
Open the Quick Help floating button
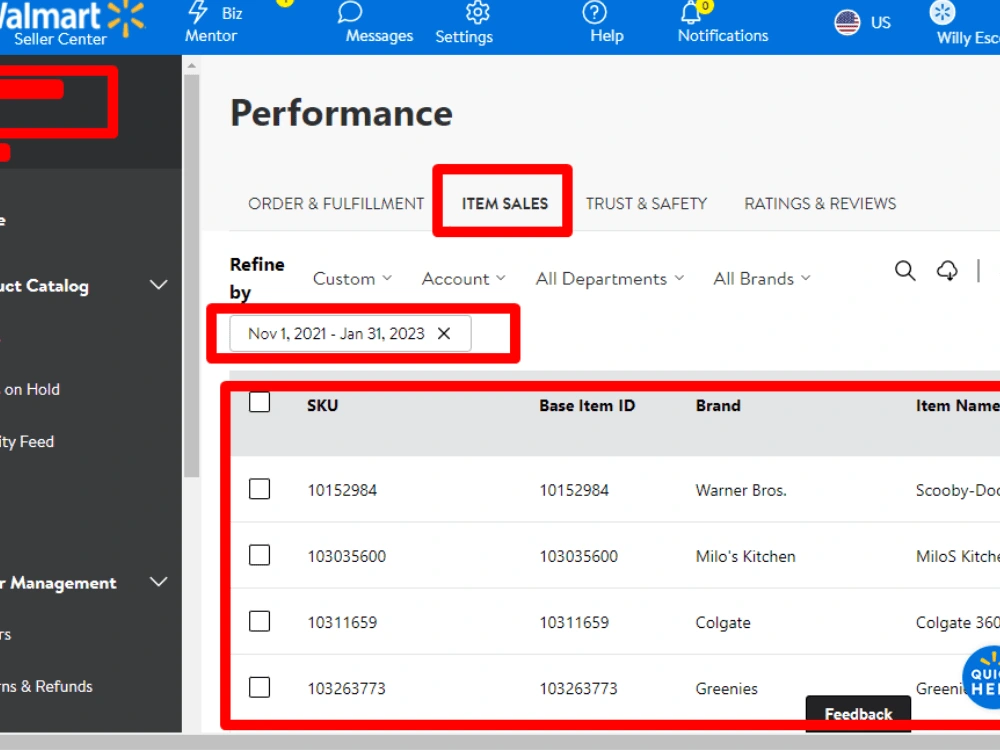(x=982, y=677)
